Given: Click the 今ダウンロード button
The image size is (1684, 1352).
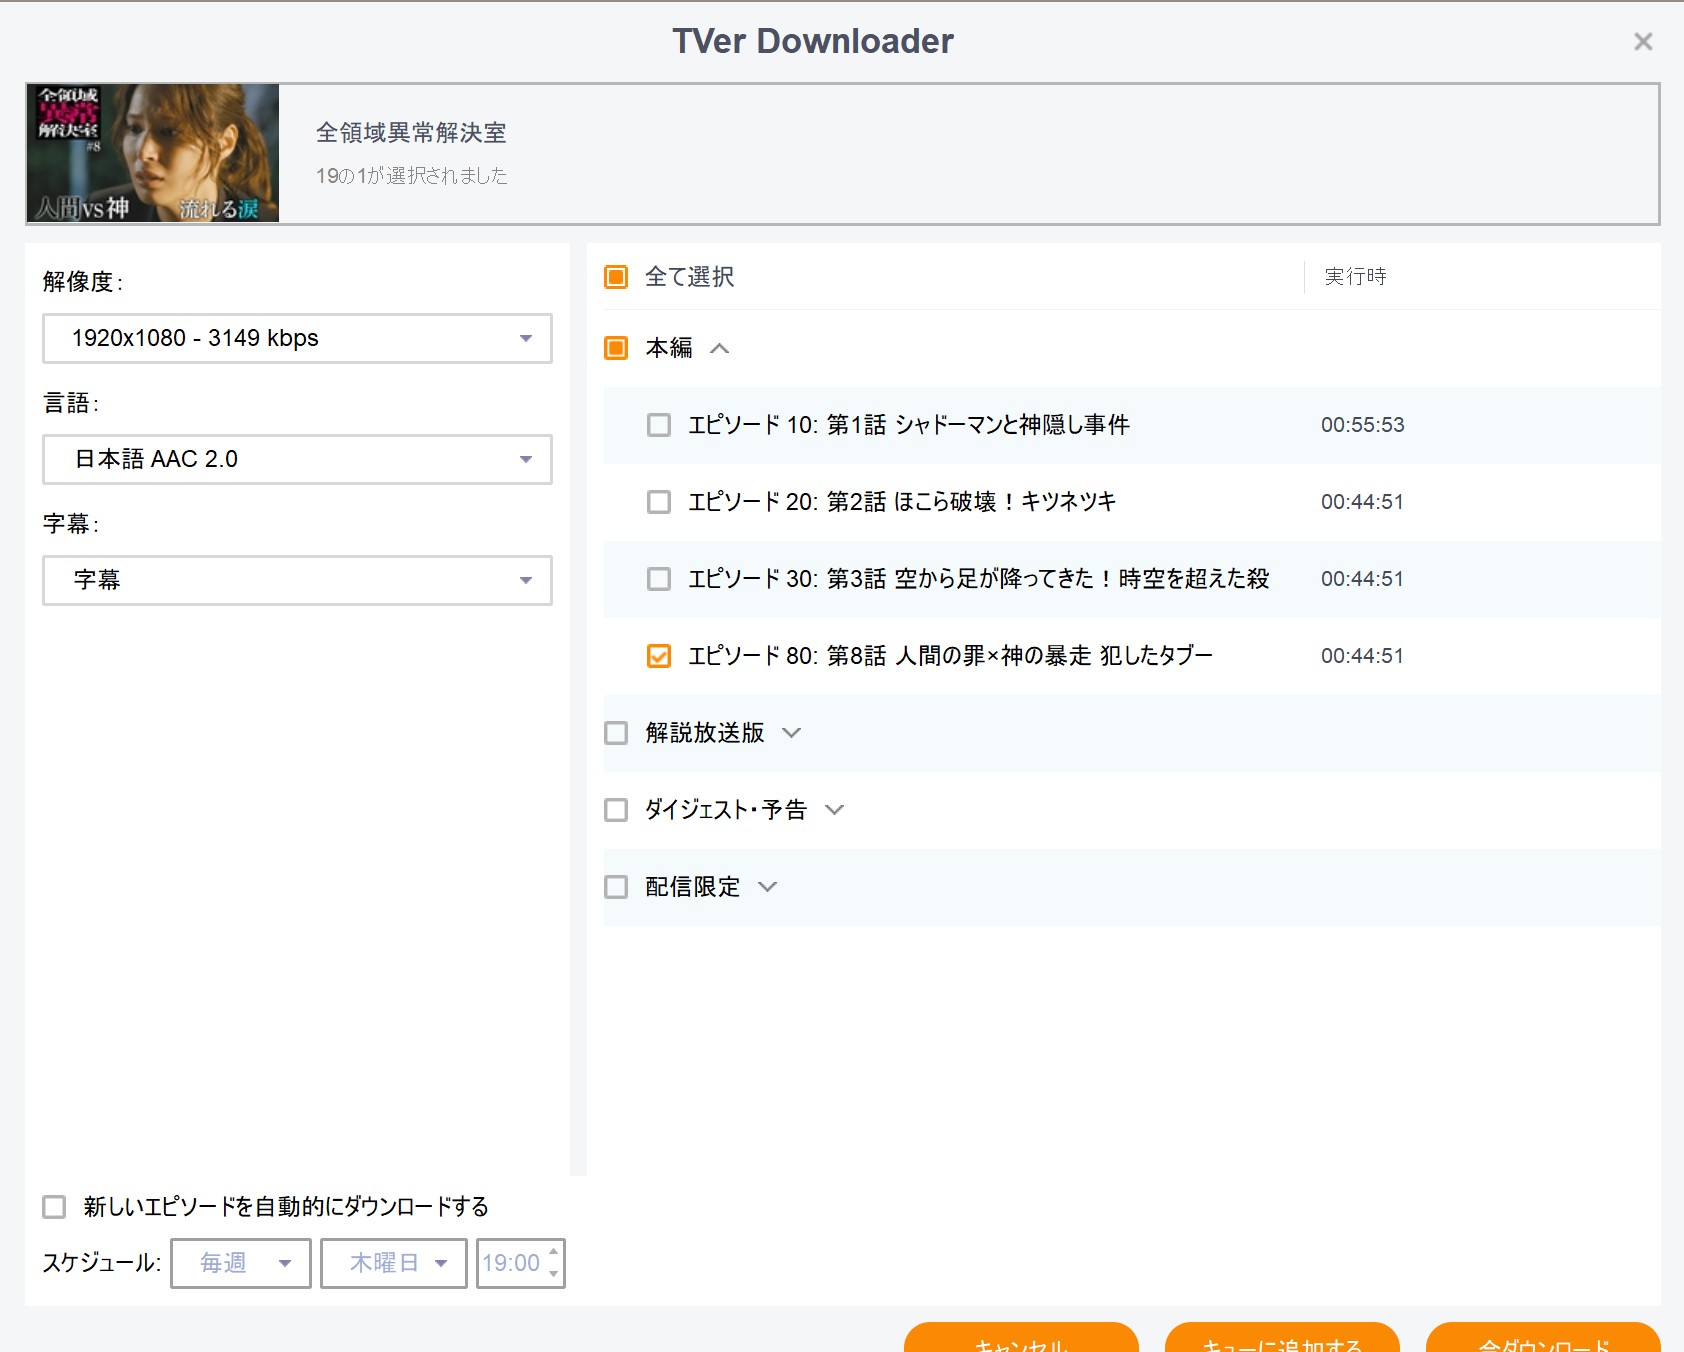Looking at the screenshot, I should click(x=1543, y=1338).
